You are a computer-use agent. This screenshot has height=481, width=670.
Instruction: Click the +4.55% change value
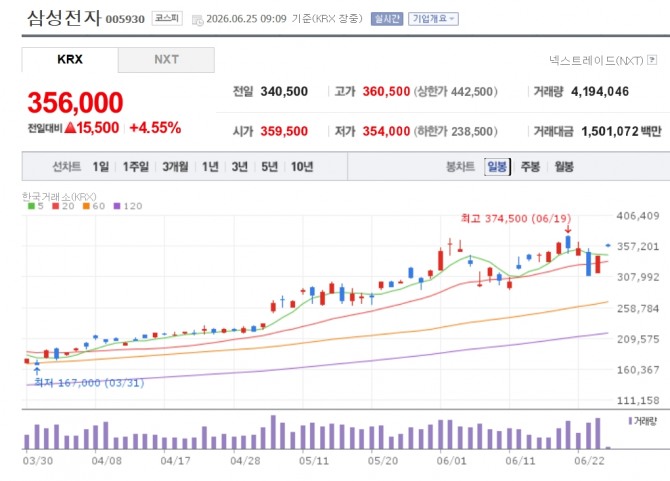[x=156, y=128]
